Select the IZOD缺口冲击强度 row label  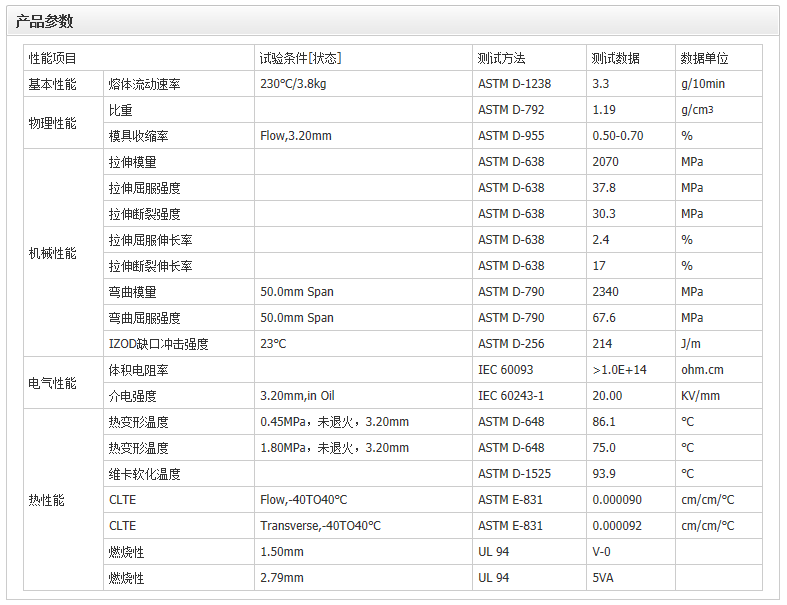point(159,344)
